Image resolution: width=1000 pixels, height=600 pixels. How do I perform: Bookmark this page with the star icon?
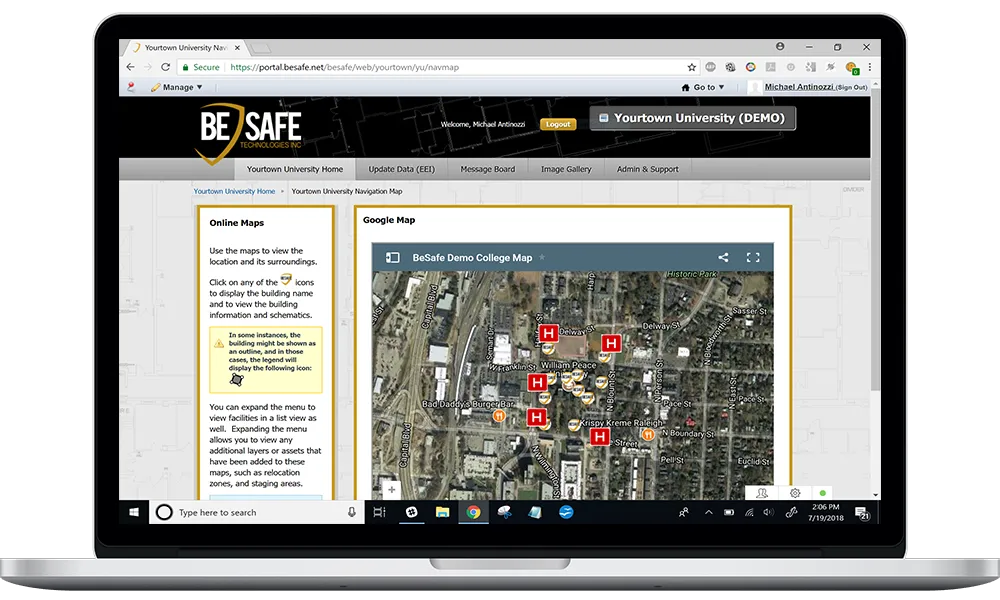tap(691, 67)
